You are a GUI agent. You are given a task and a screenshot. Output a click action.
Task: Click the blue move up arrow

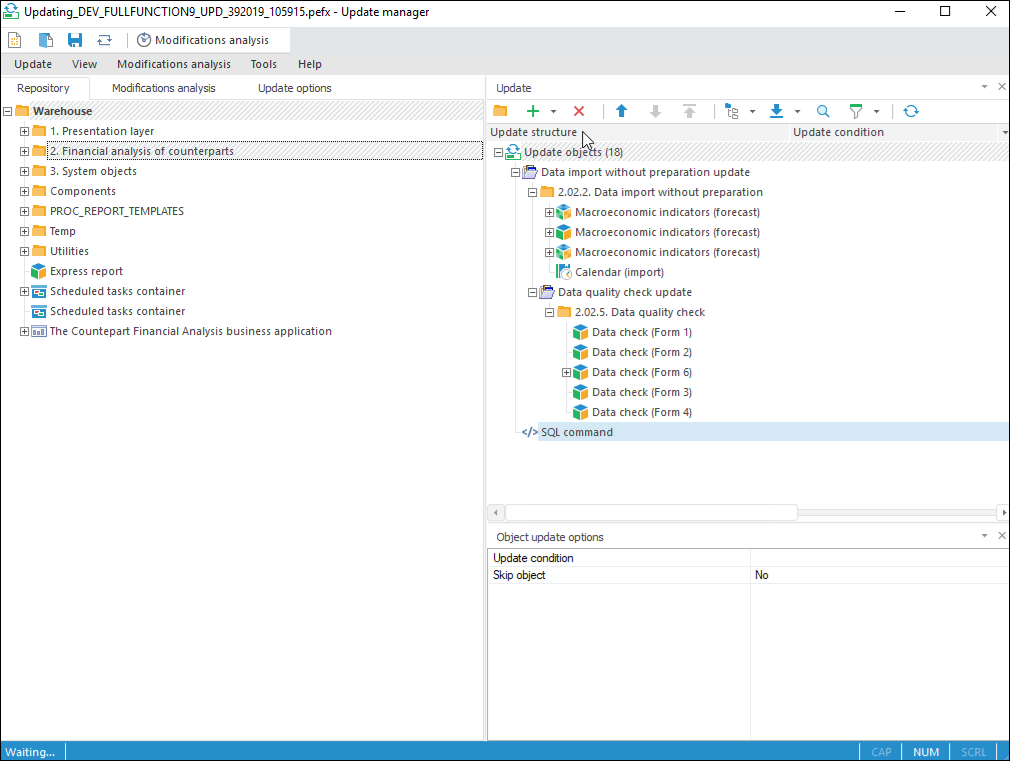tap(621, 111)
